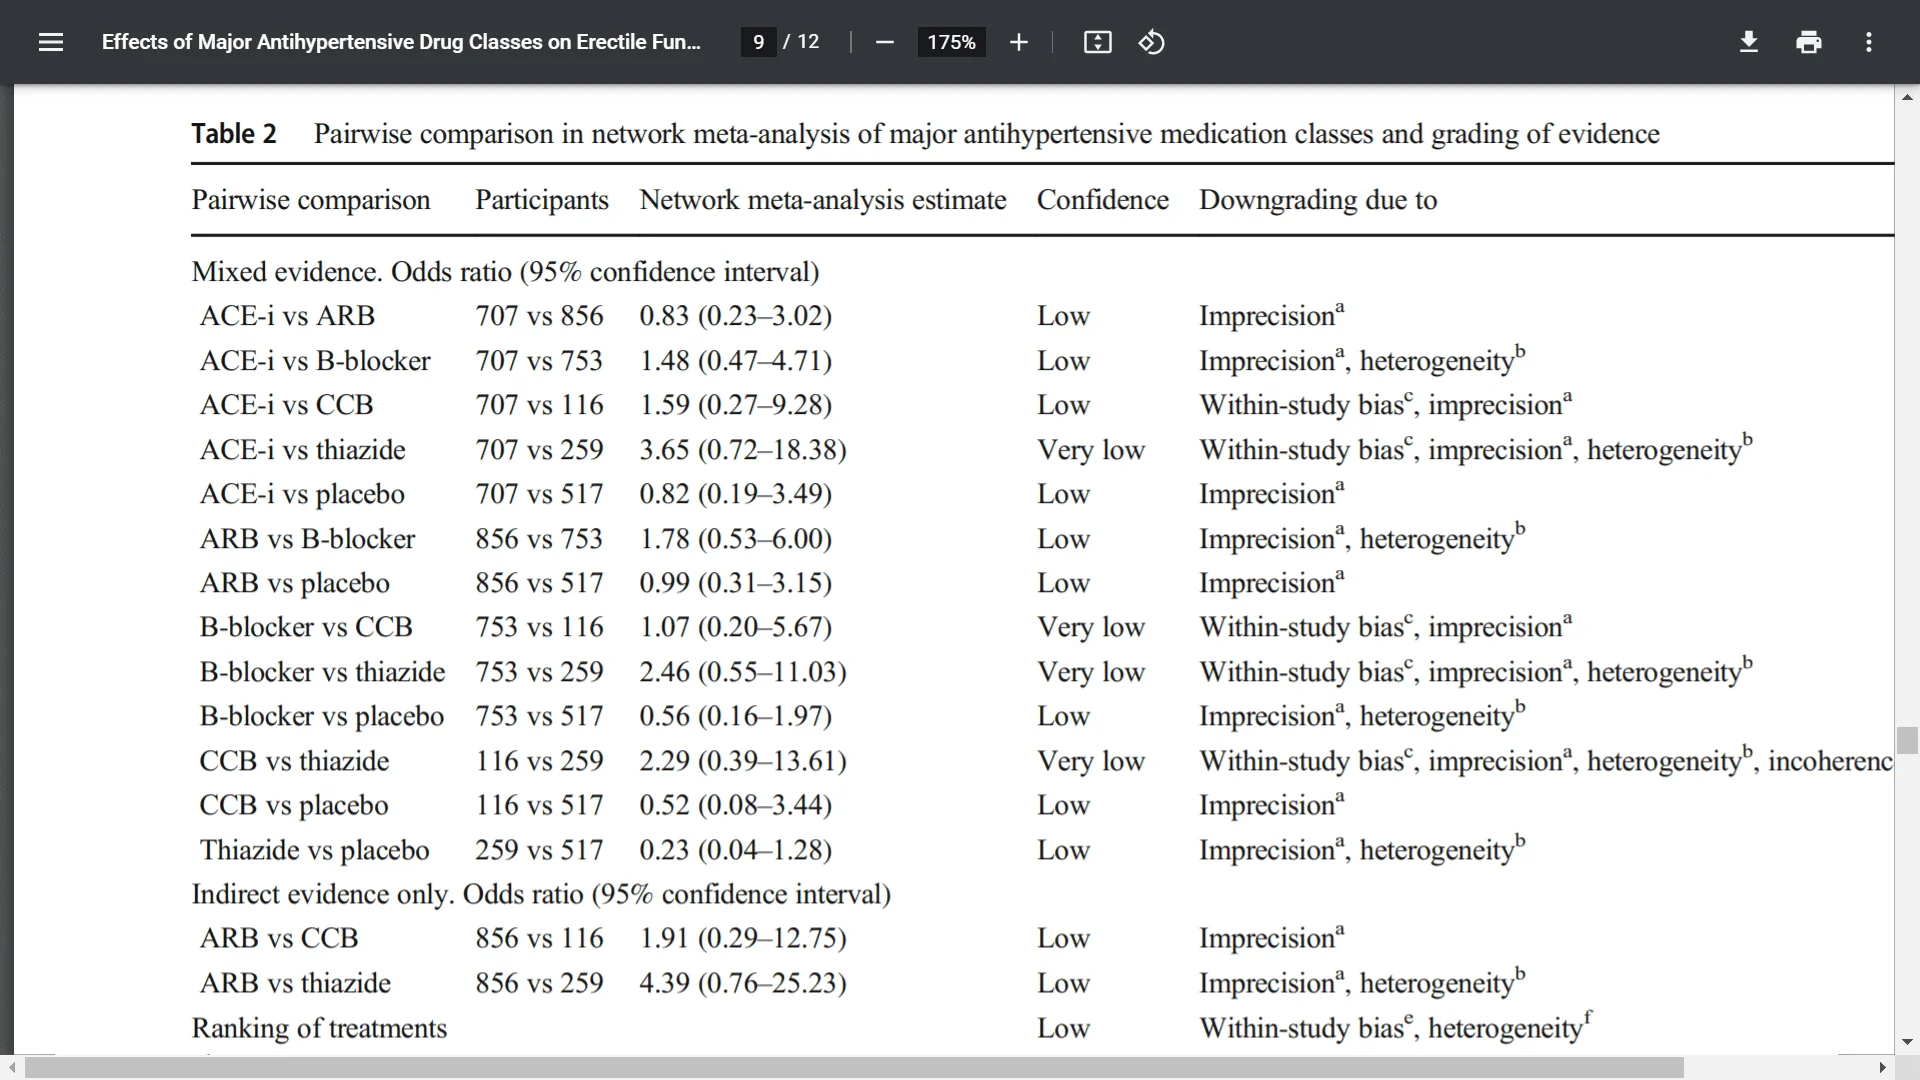Click 'Network meta-analysis estimate' header

click(x=823, y=200)
